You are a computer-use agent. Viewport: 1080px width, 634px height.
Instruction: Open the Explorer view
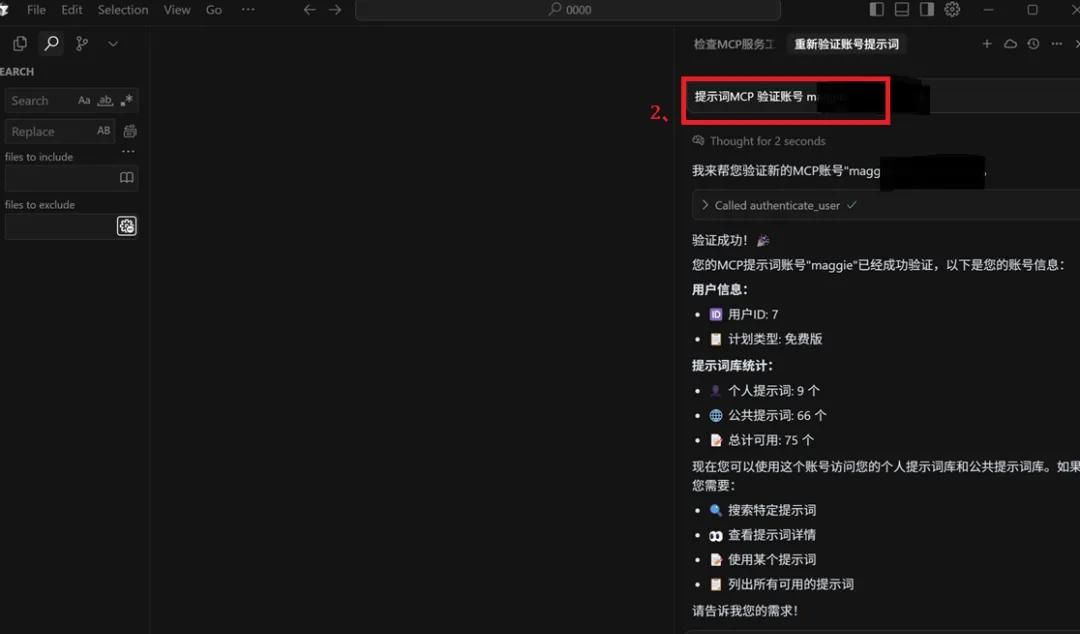(x=19, y=43)
